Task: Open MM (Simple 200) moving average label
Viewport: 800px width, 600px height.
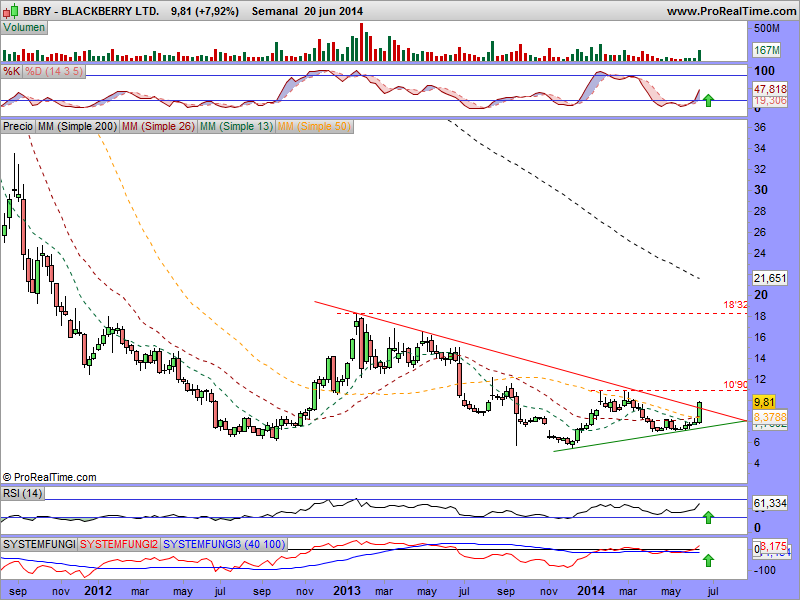Action: [x=77, y=126]
